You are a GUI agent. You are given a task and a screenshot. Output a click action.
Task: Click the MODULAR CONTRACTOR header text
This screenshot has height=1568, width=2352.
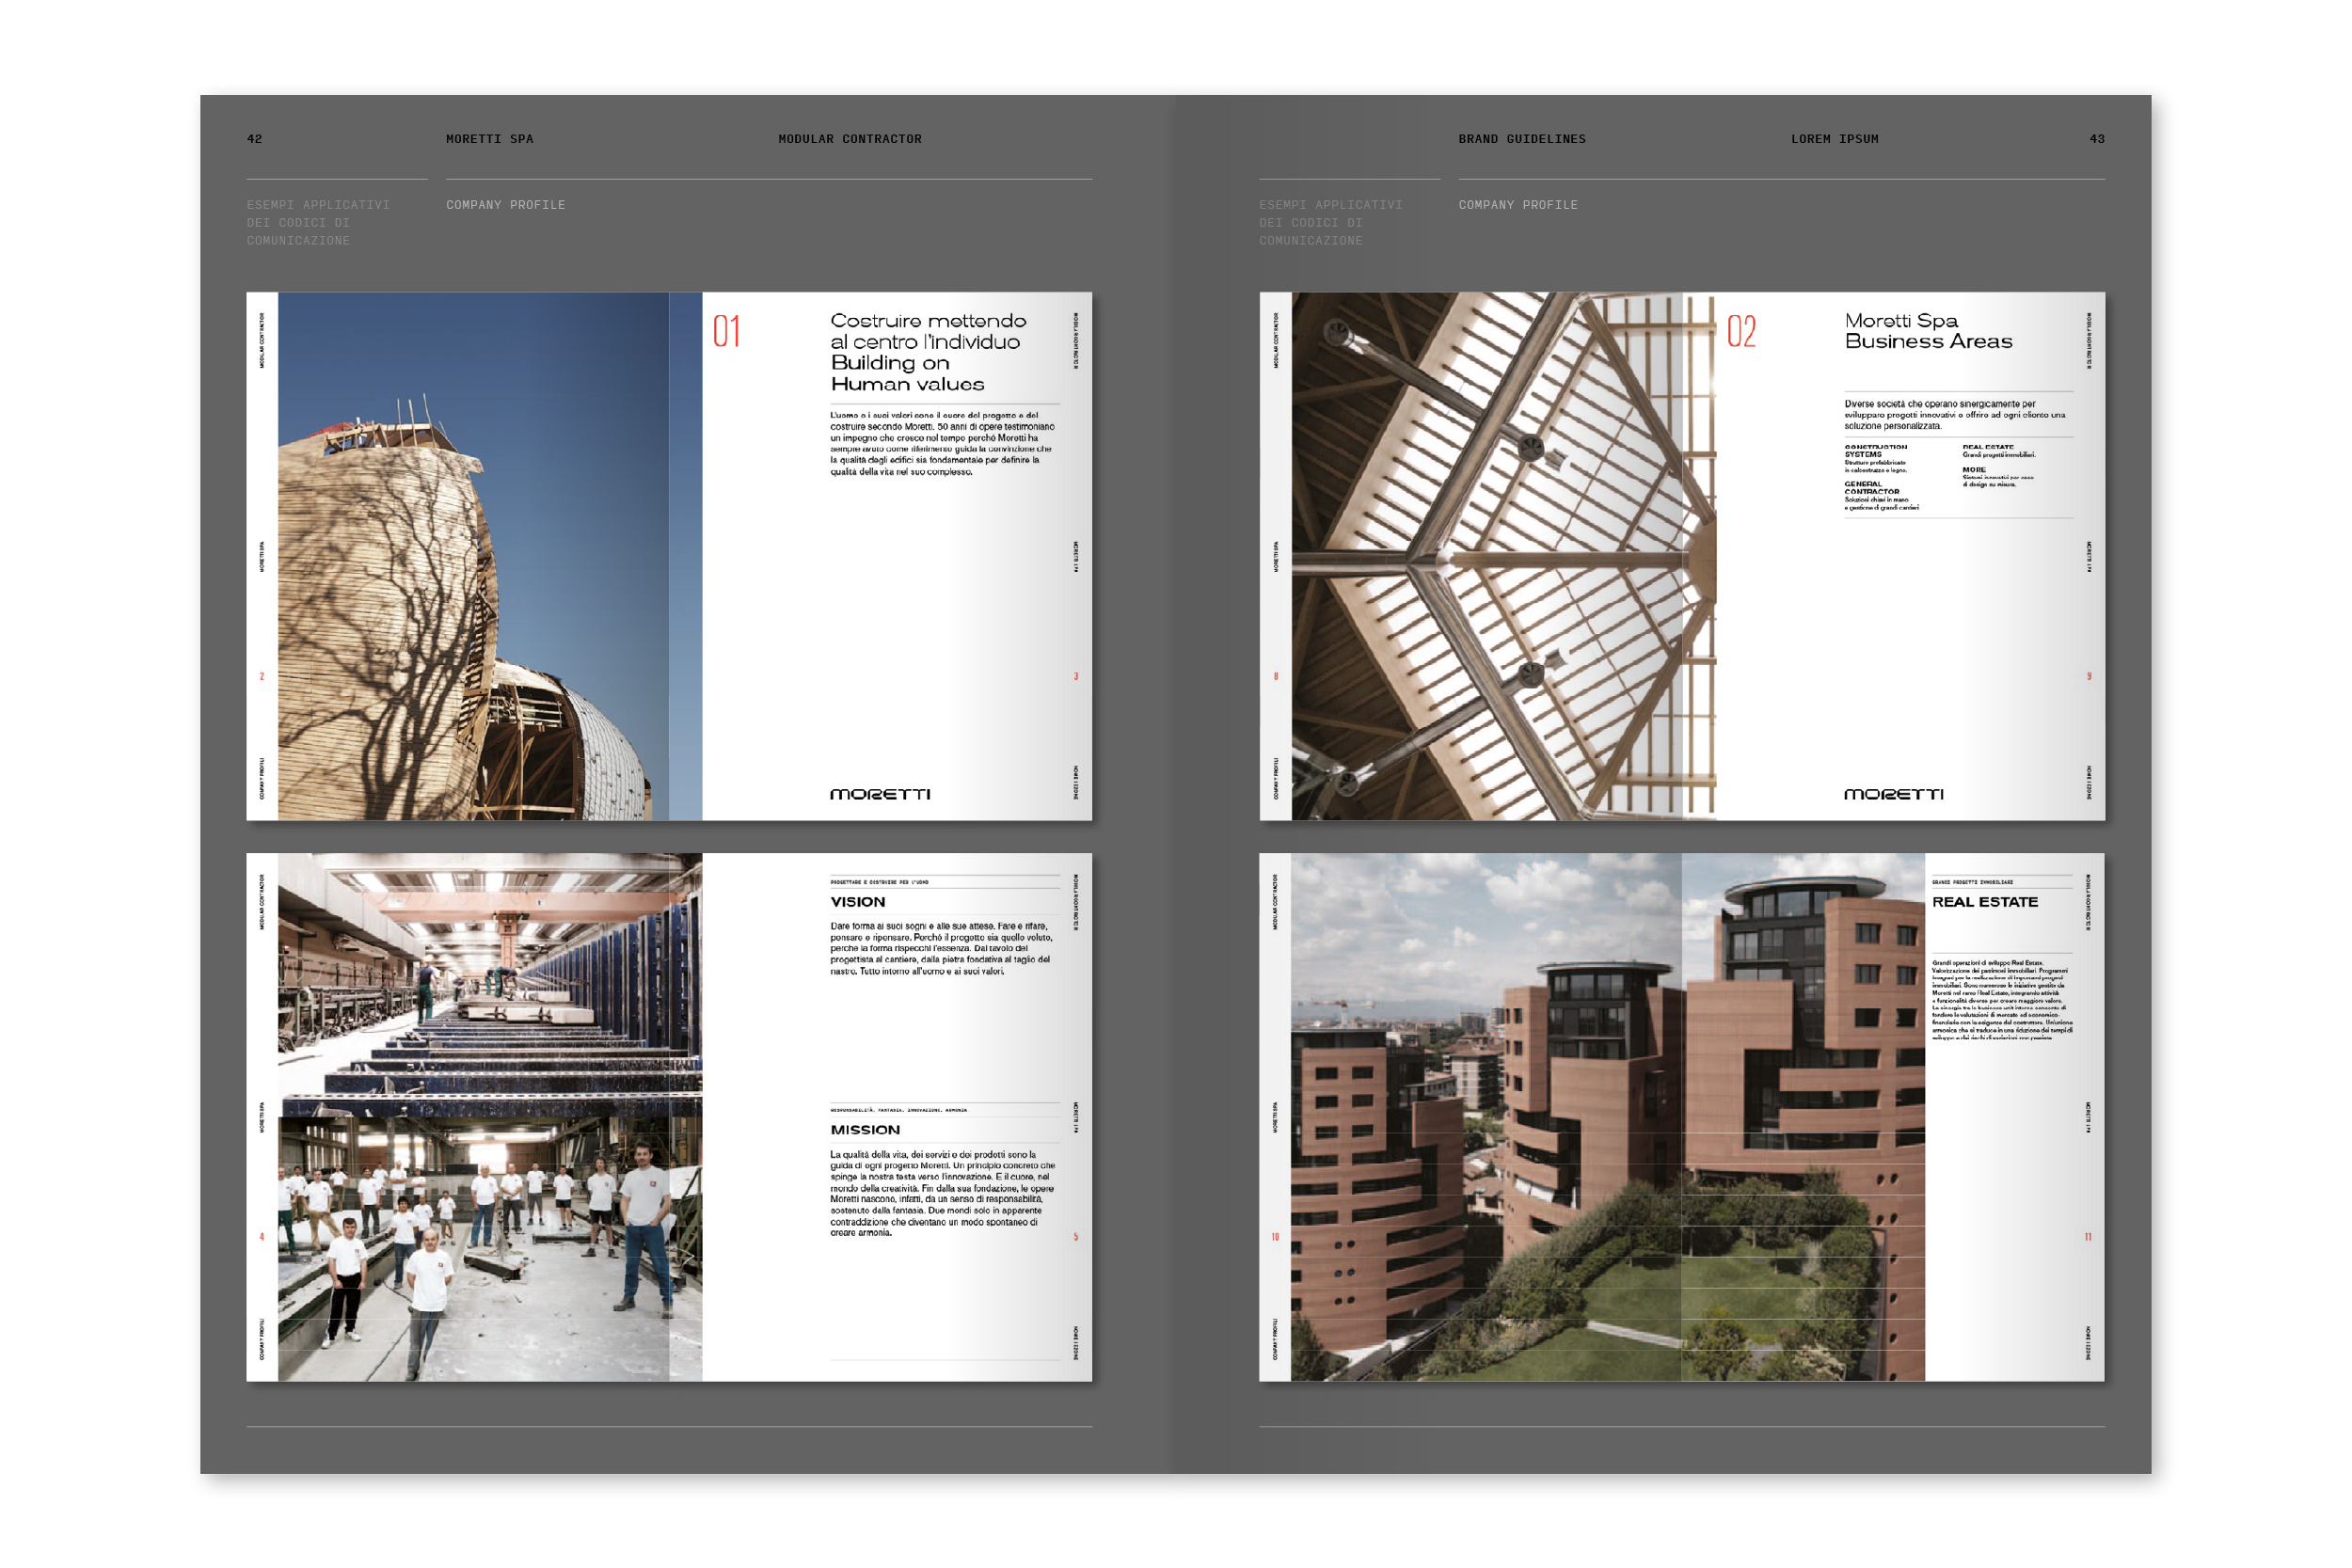point(850,139)
